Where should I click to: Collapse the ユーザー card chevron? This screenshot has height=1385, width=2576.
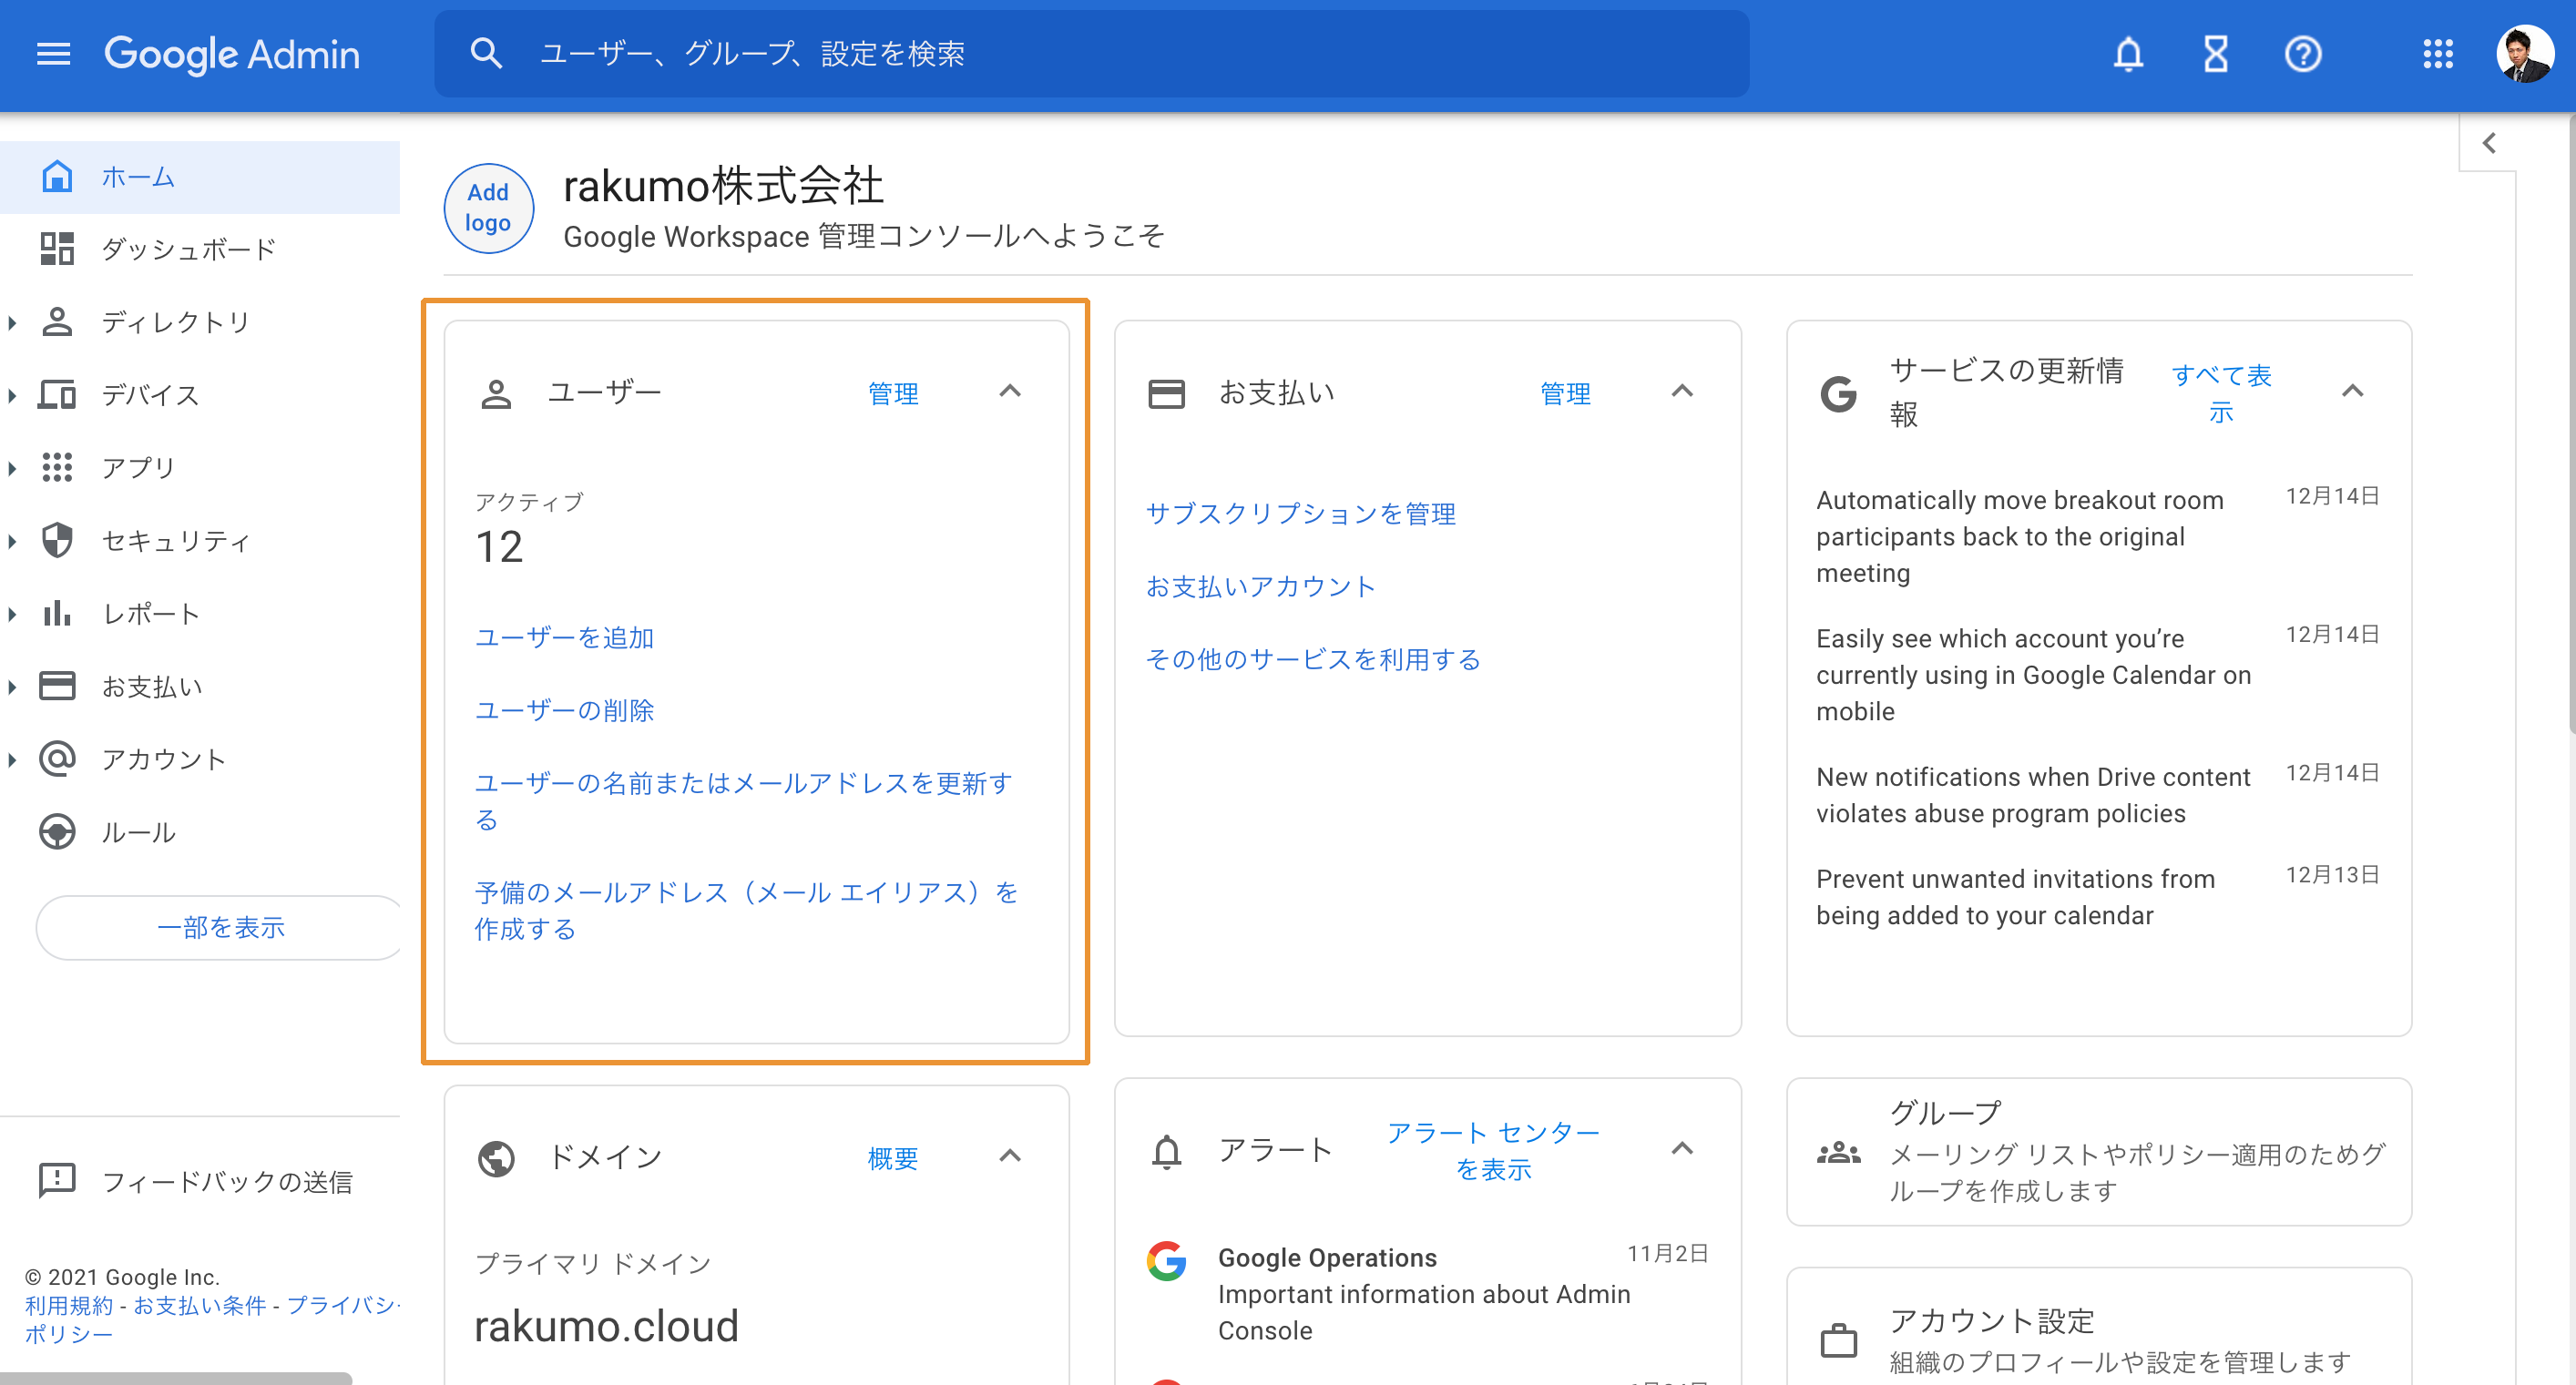pyautogui.click(x=1010, y=391)
